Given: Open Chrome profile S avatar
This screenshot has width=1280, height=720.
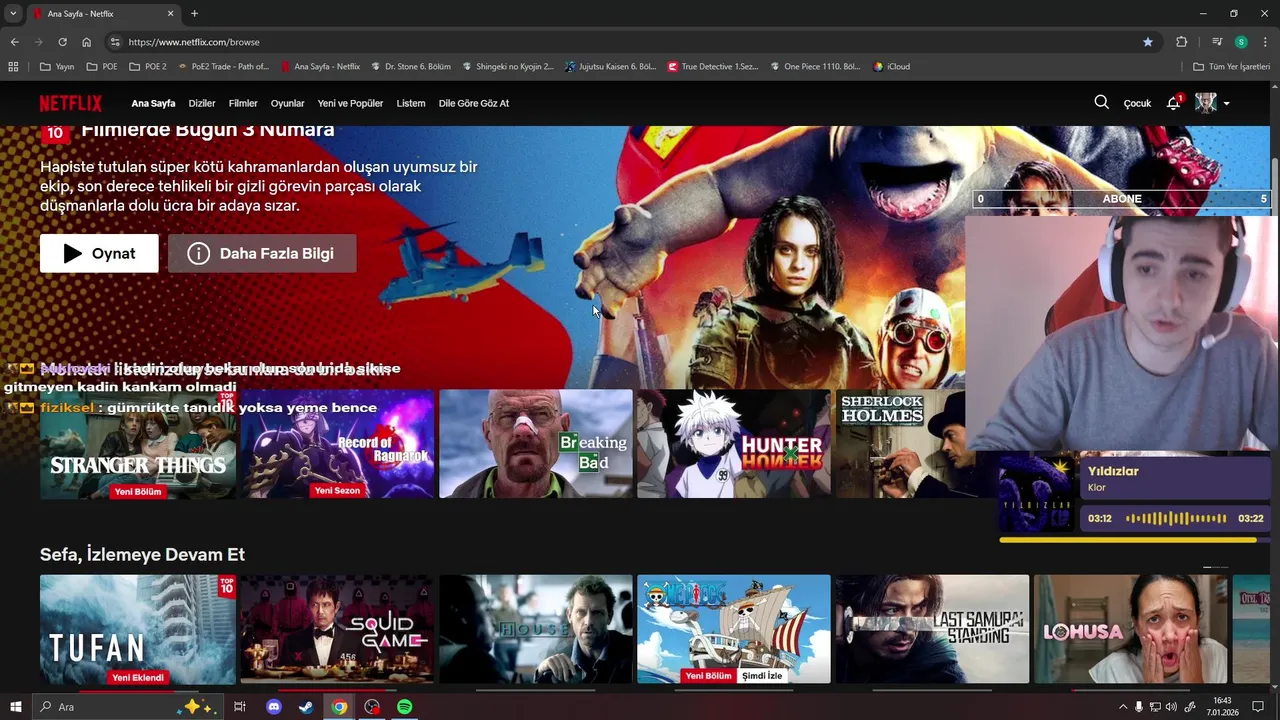Looking at the screenshot, I should point(1241,42).
